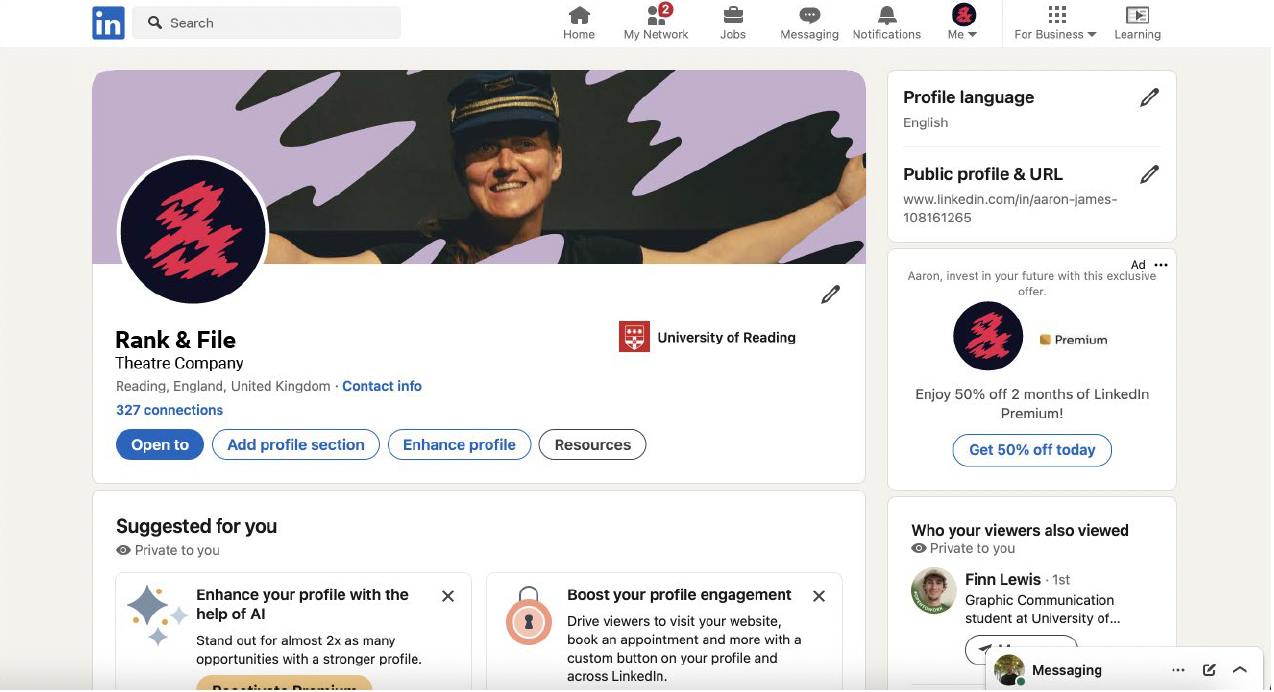Open the Me profile menu
1274x692 pixels.
(x=963, y=23)
